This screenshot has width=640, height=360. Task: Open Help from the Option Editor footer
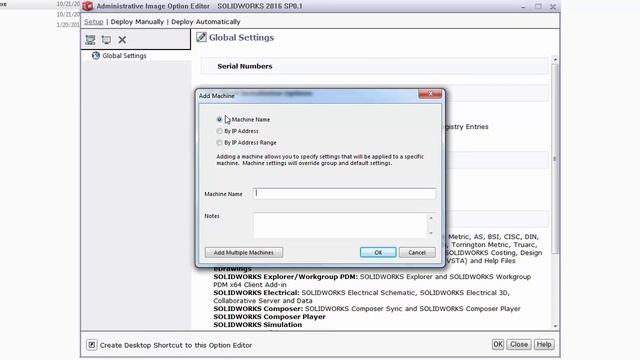pos(544,344)
